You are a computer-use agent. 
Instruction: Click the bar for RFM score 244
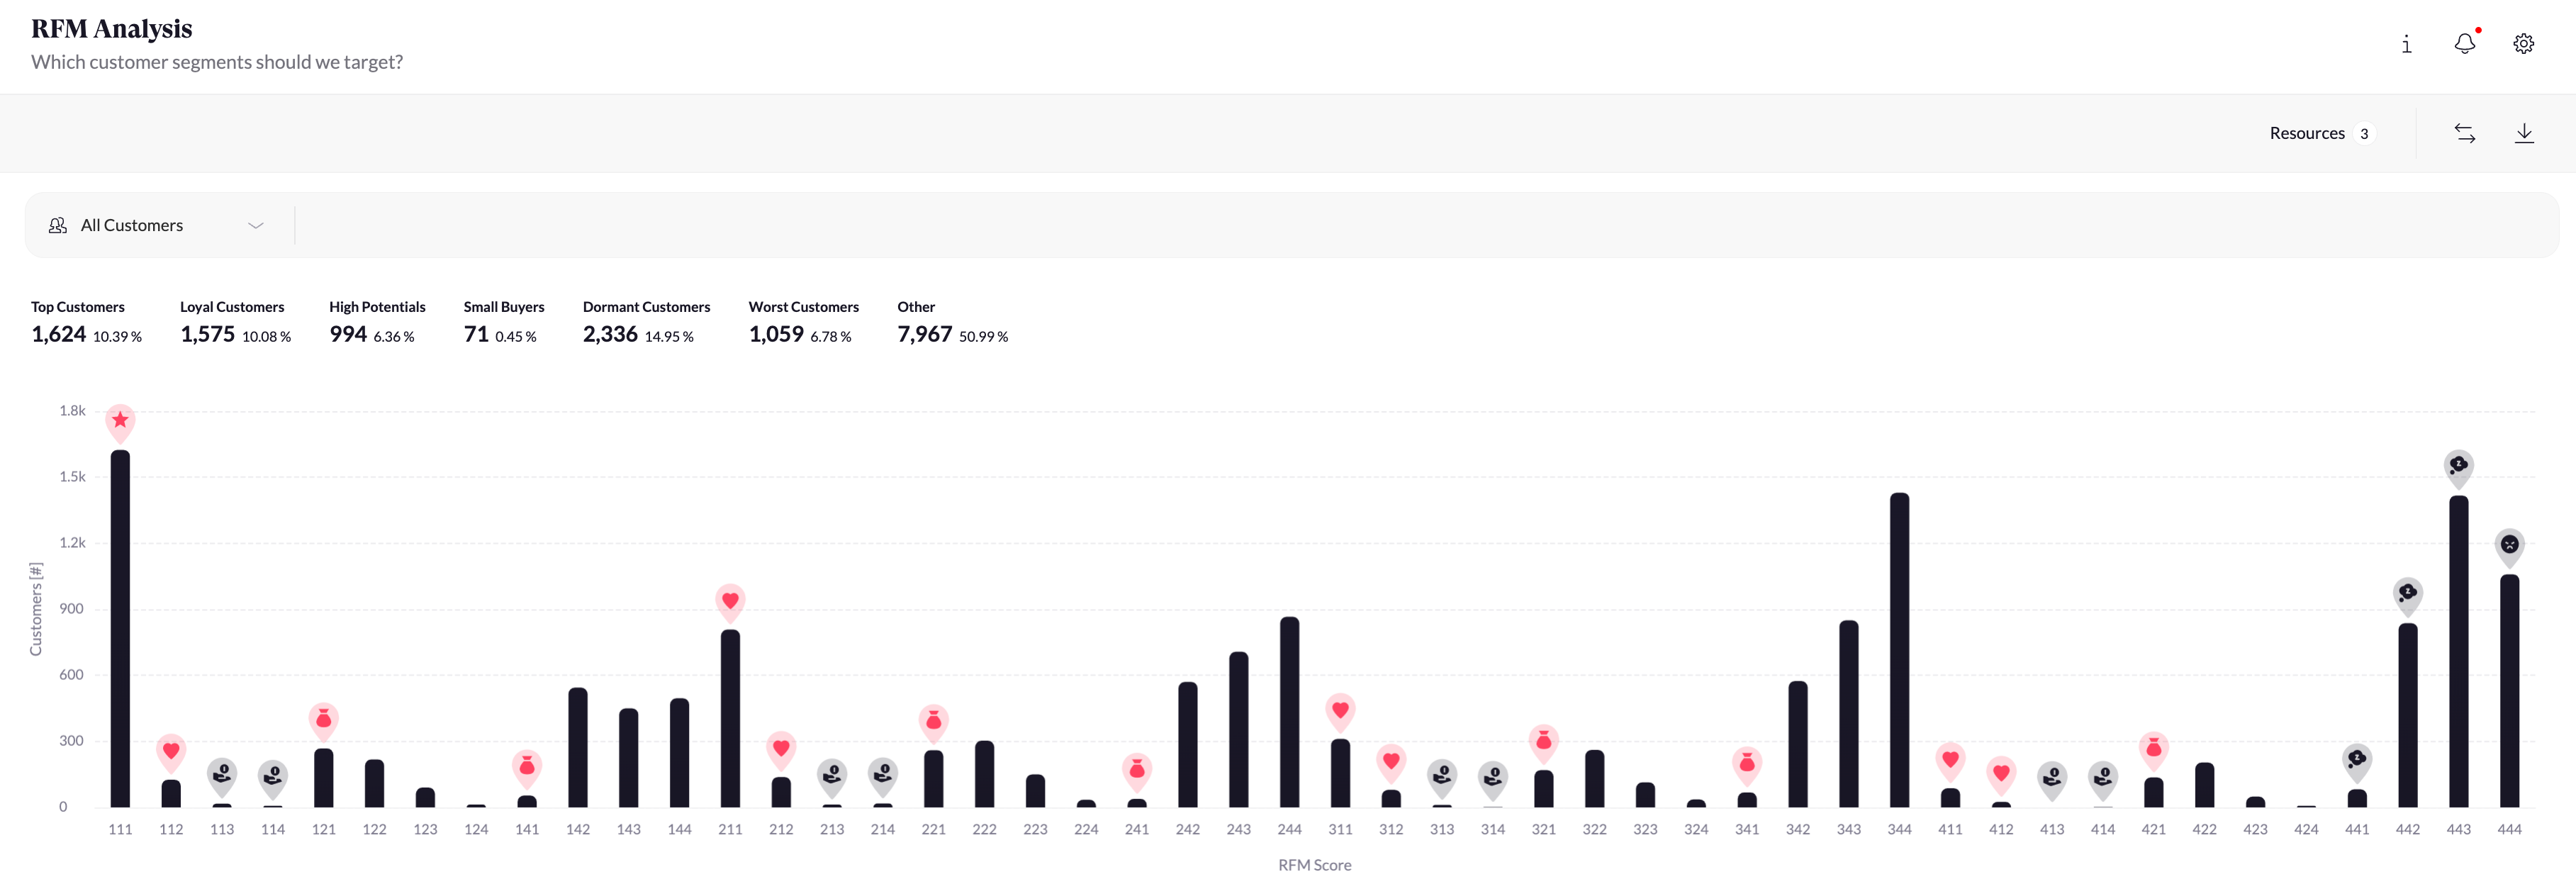(1289, 712)
